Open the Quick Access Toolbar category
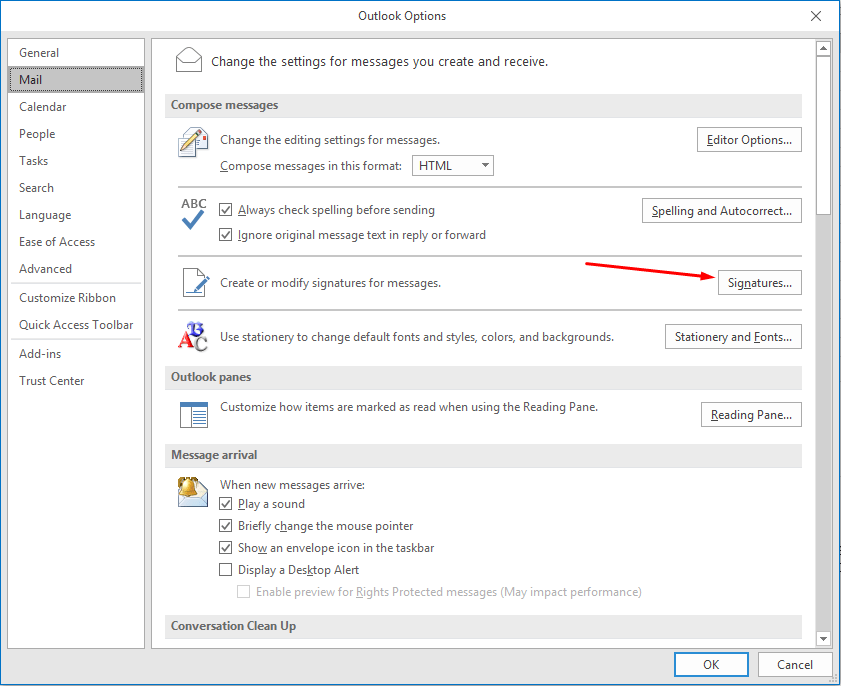This screenshot has height=686, width=841. point(76,324)
